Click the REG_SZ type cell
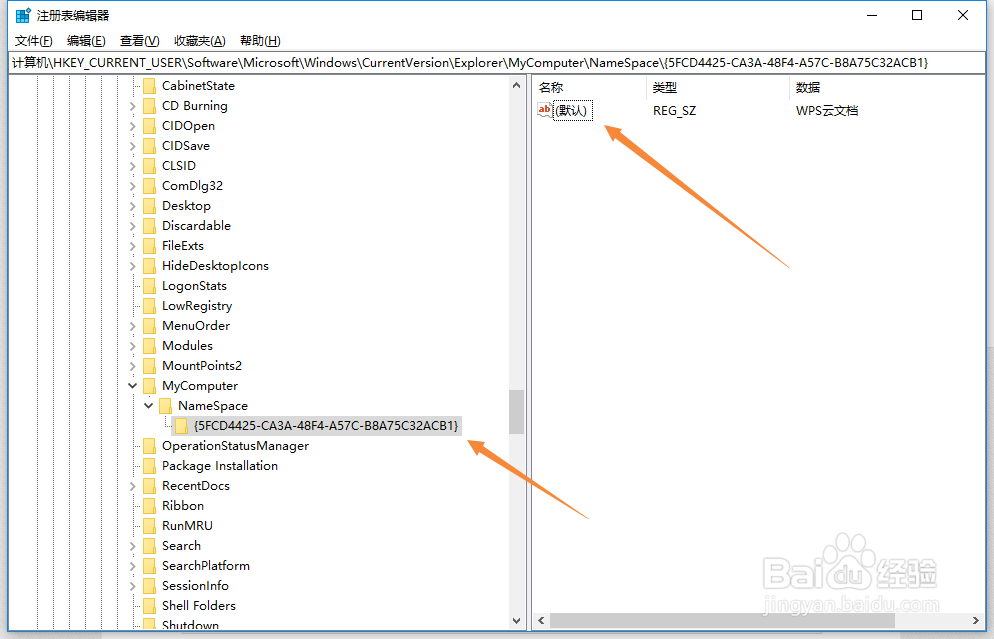The height and width of the screenshot is (639, 994). pyautogui.click(x=674, y=111)
